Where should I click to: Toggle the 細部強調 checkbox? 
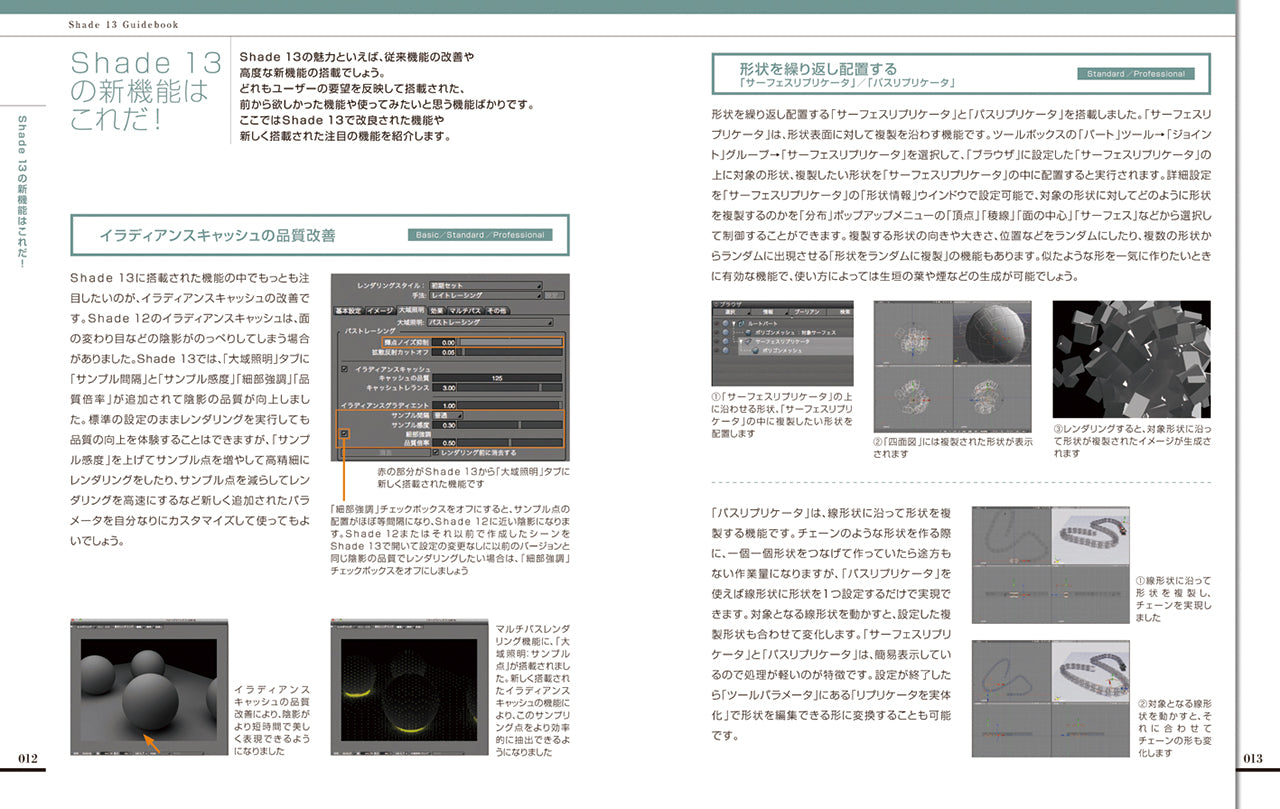345,434
